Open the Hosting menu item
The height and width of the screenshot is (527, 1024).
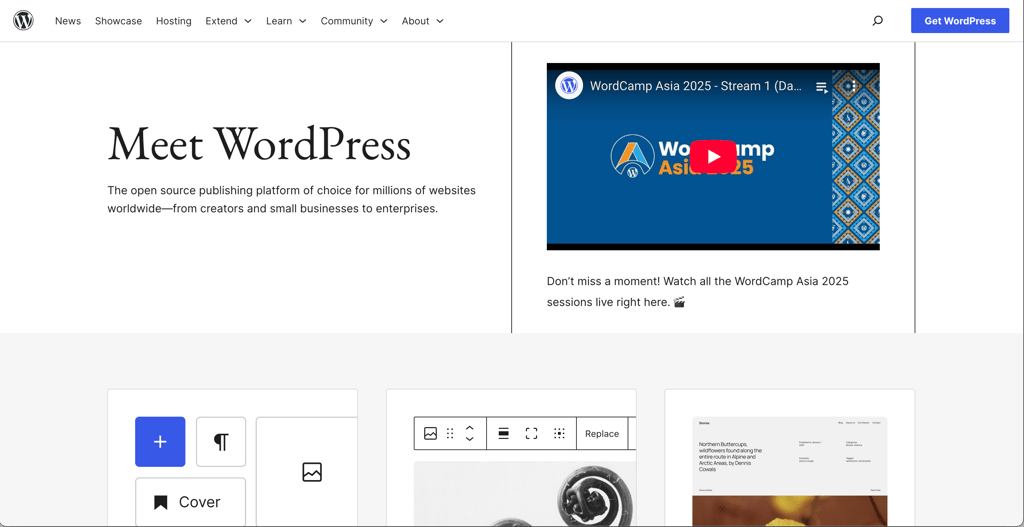[x=174, y=21]
